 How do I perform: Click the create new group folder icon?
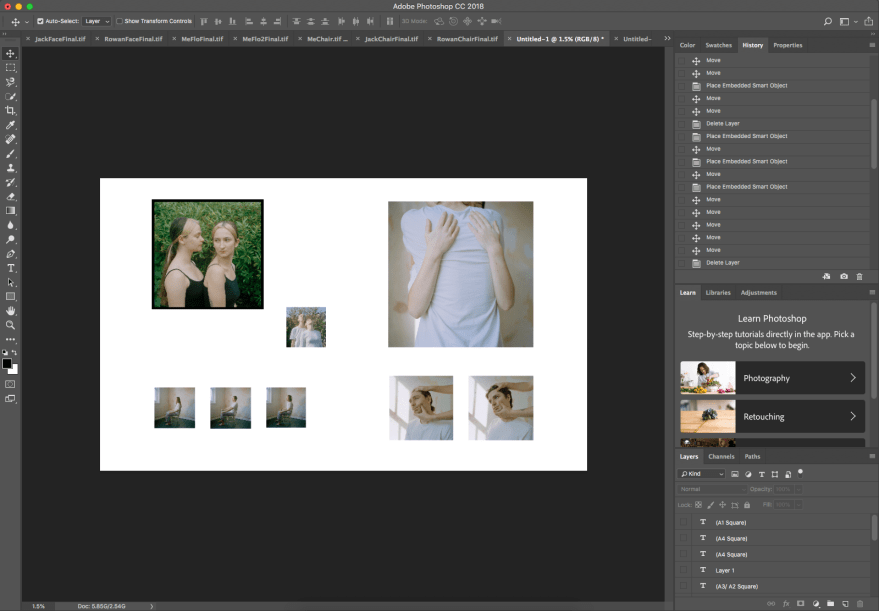pyautogui.click(x=830, y=604)
